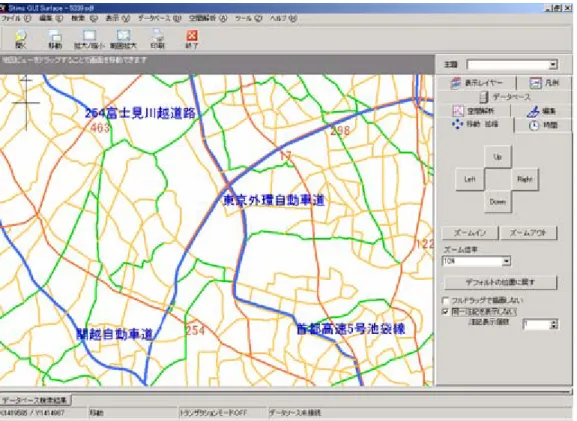The width and height of the screenshot is (577, 421).
Task: Select the 拡大/縮小 zoom toolbar tool
Action: coord(89,39)
